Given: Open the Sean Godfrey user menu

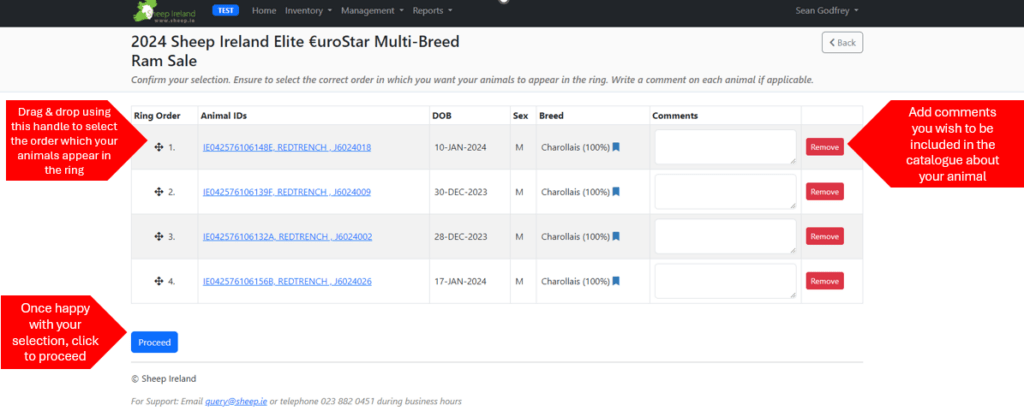Looking at the screenshot, I should tap(827, 10).
